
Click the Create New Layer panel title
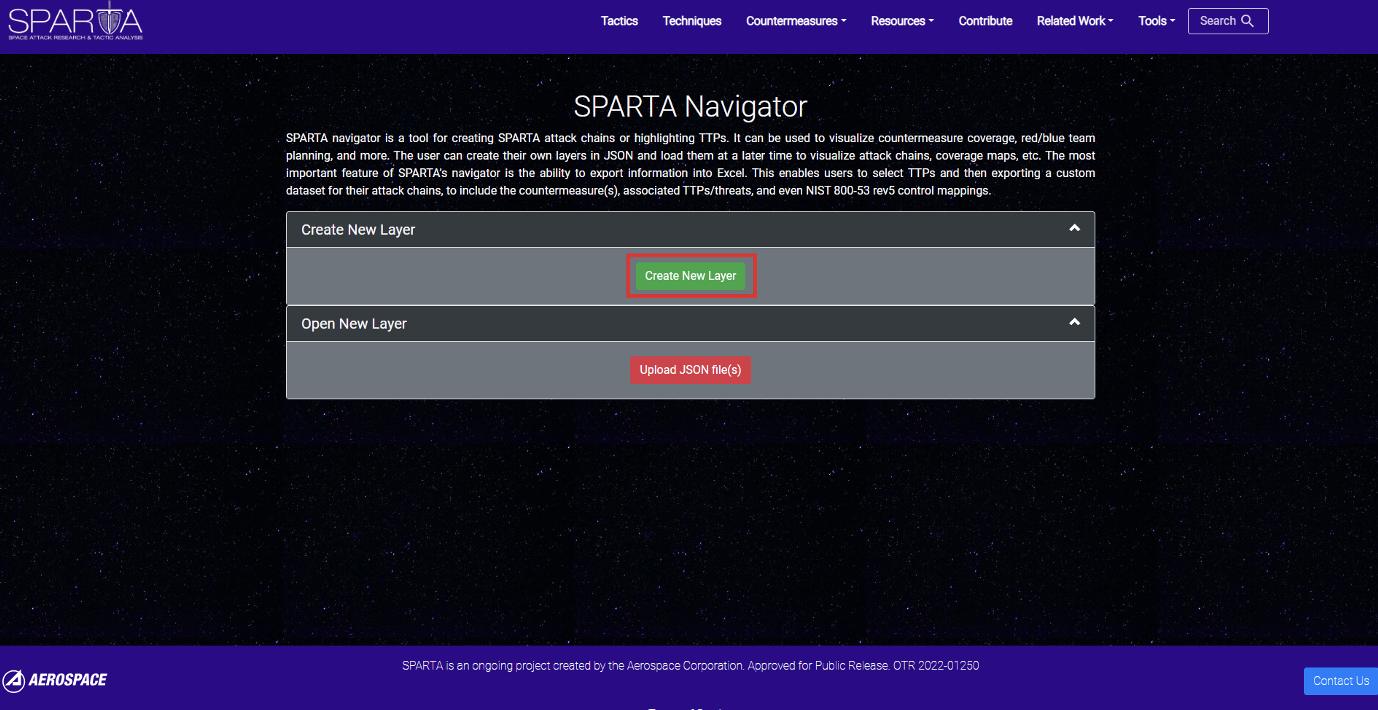coord(358,230)
